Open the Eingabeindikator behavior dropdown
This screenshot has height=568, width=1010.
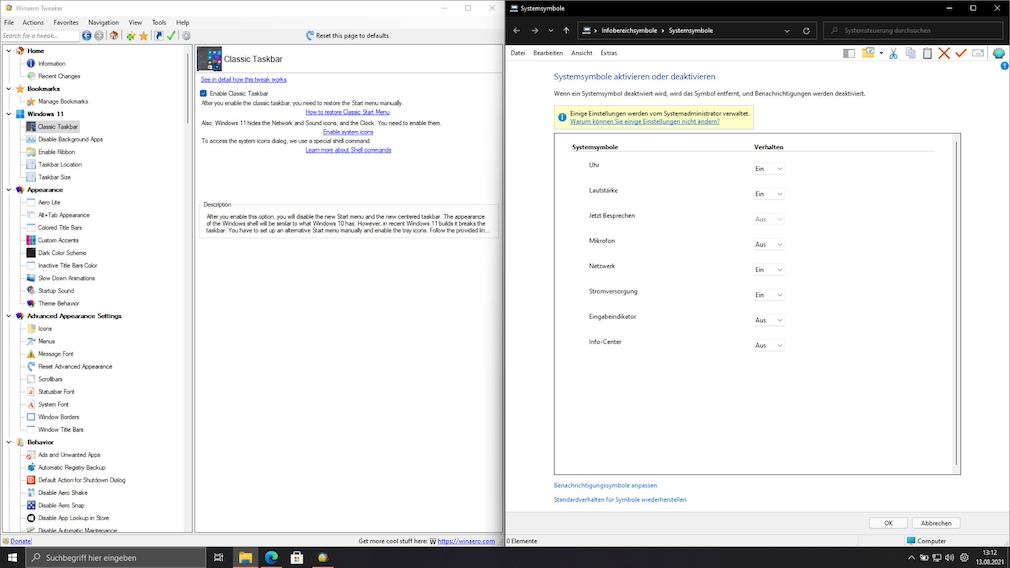[768, 320]
